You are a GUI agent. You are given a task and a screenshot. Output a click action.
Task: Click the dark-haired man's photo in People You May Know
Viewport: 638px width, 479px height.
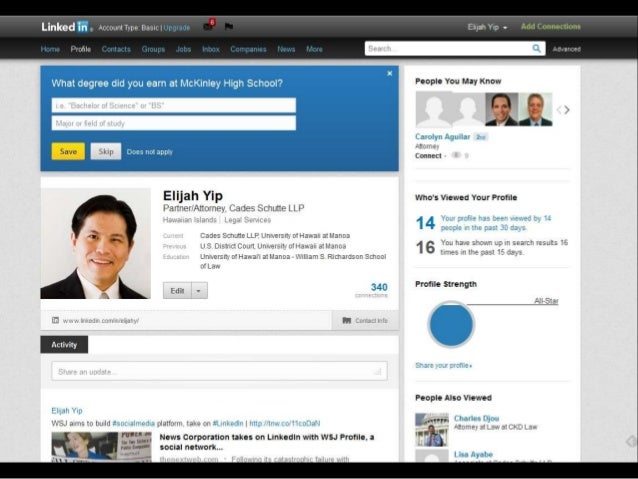click(502, 109)
